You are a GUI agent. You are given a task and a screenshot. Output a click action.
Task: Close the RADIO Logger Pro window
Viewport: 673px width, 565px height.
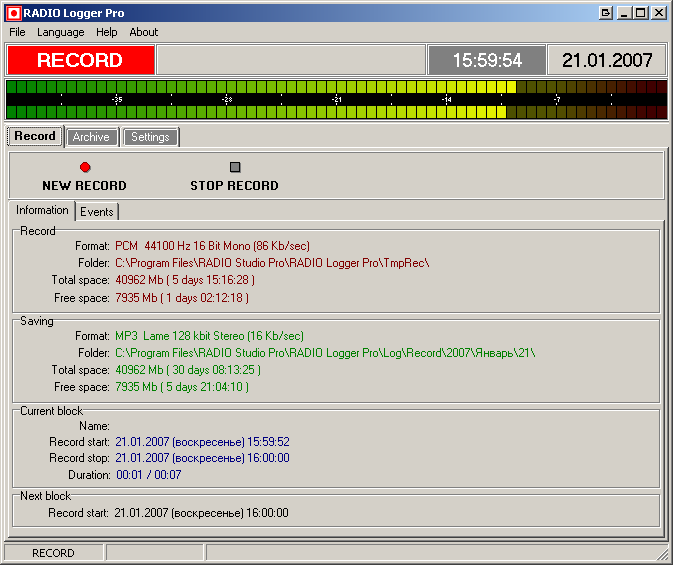coord(659,13)
